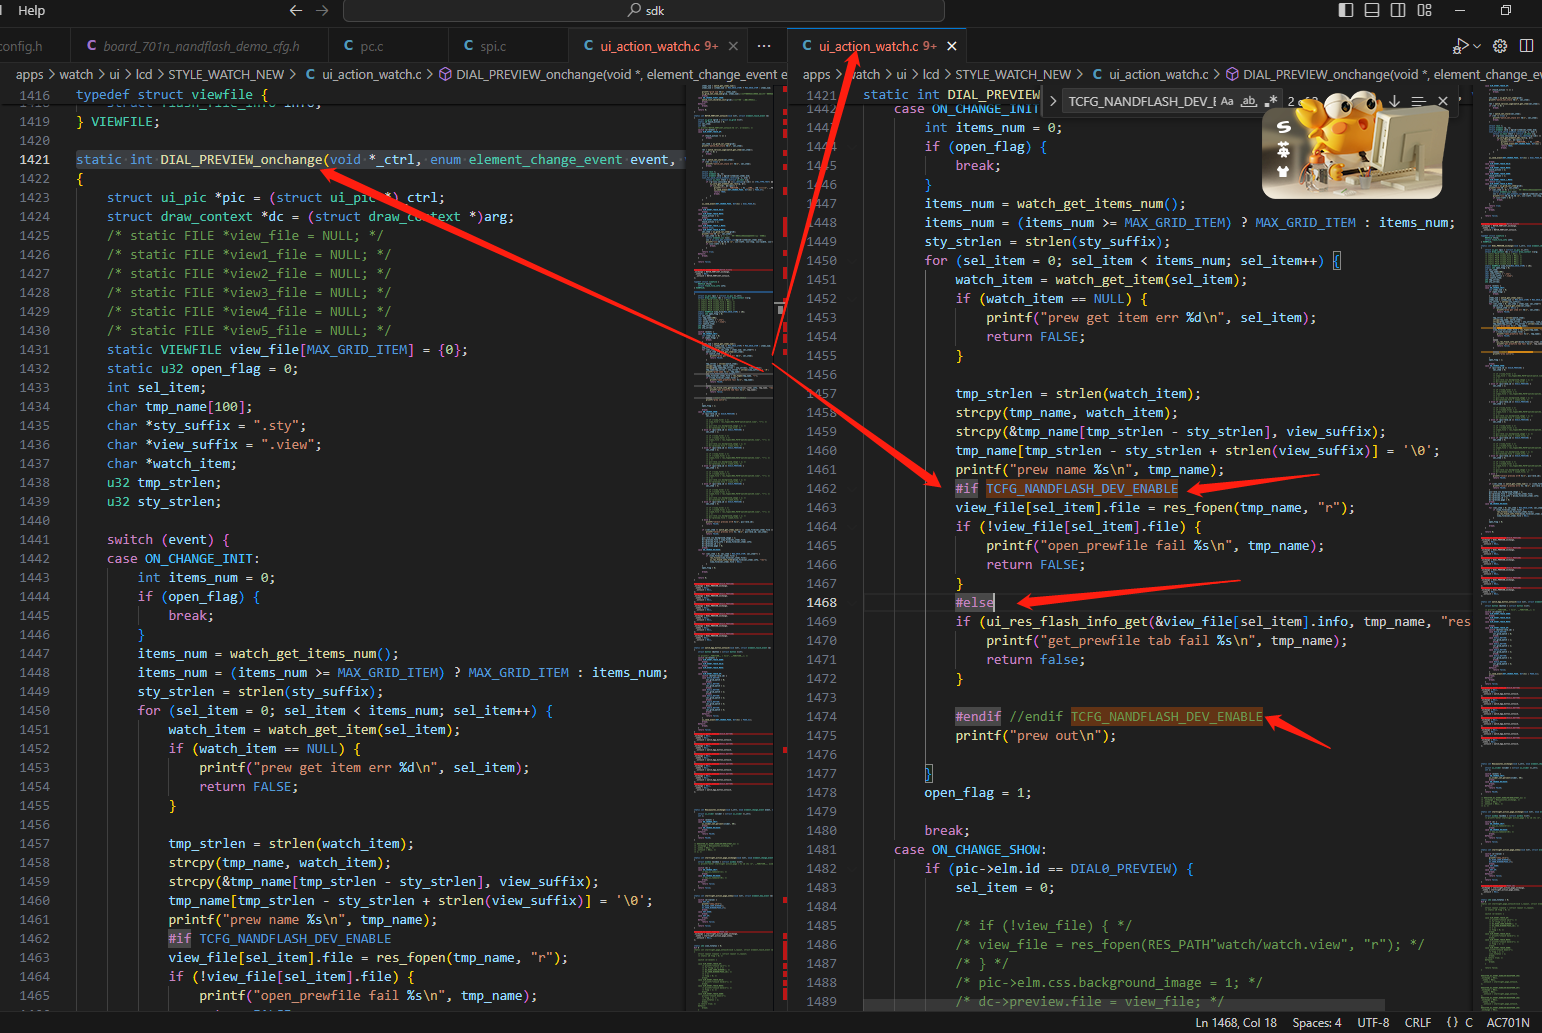Select the watch folder in the left breadcrumb
1542x1033 pixels.
[76, 74]
